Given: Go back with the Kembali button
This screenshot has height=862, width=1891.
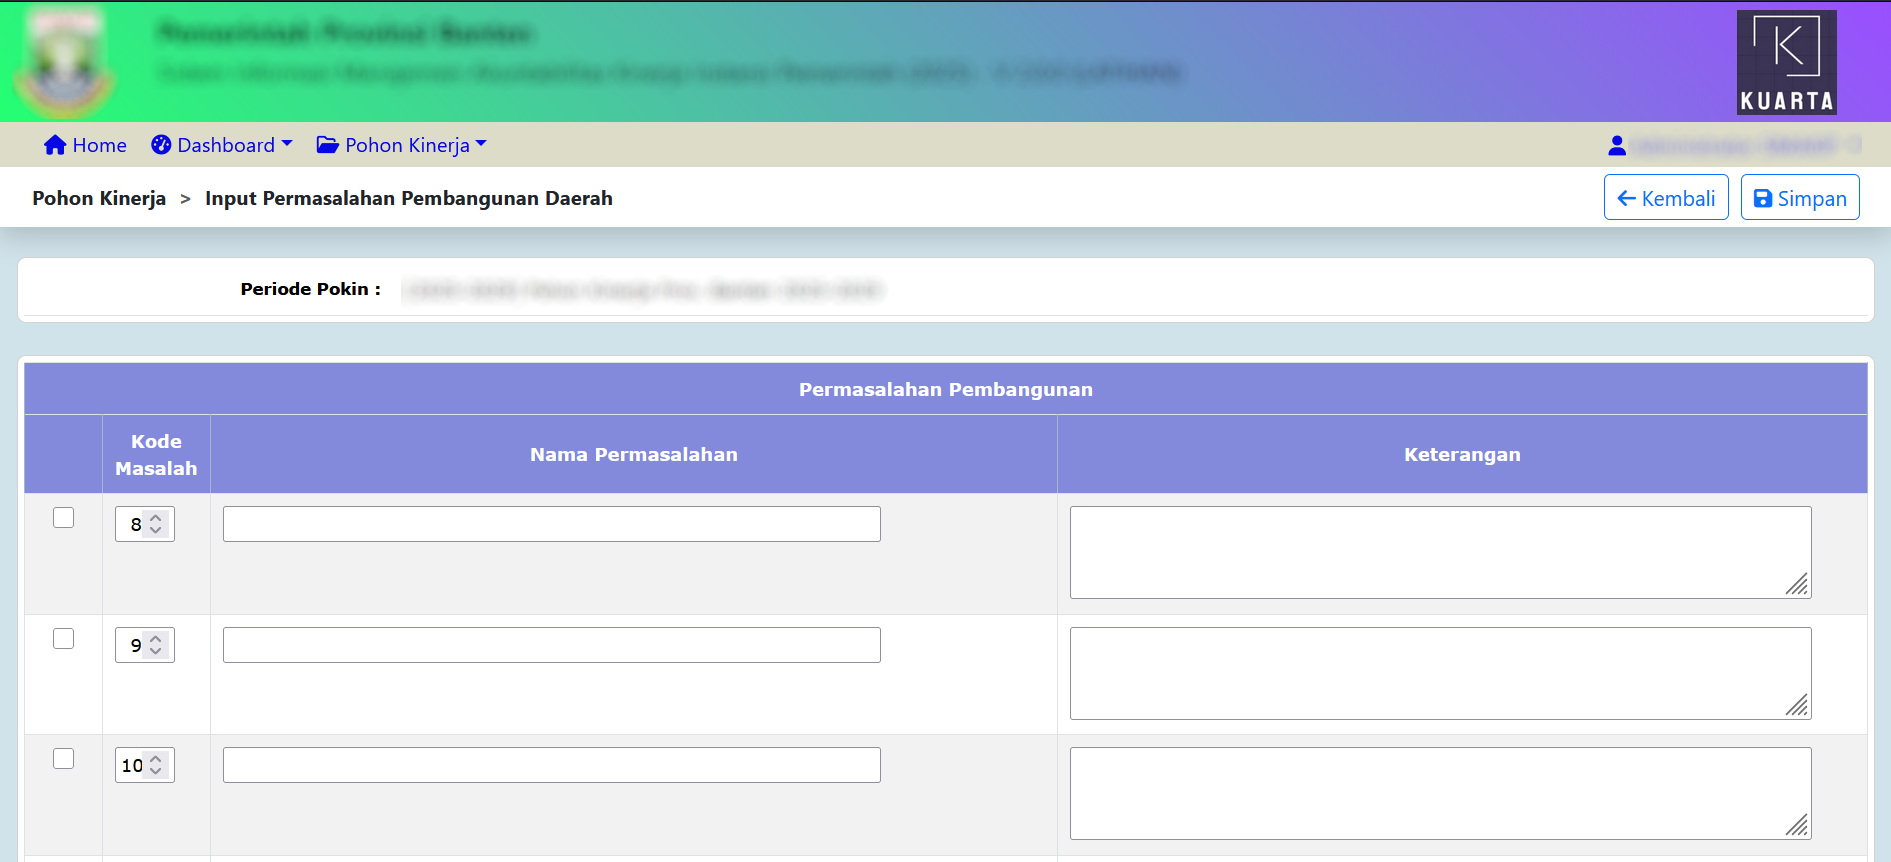Looking at the screenshot, I should click(1666, 197).
